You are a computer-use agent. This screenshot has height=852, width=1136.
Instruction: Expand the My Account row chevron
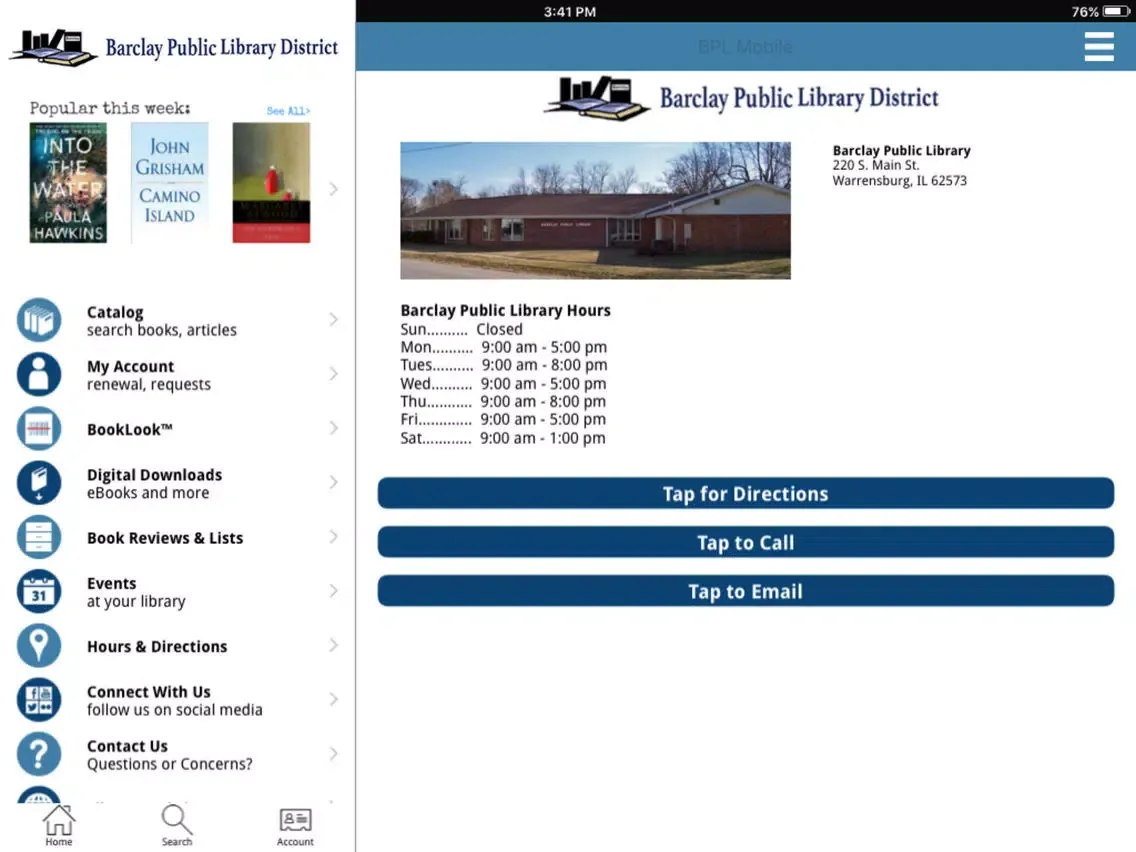(333, 374)
